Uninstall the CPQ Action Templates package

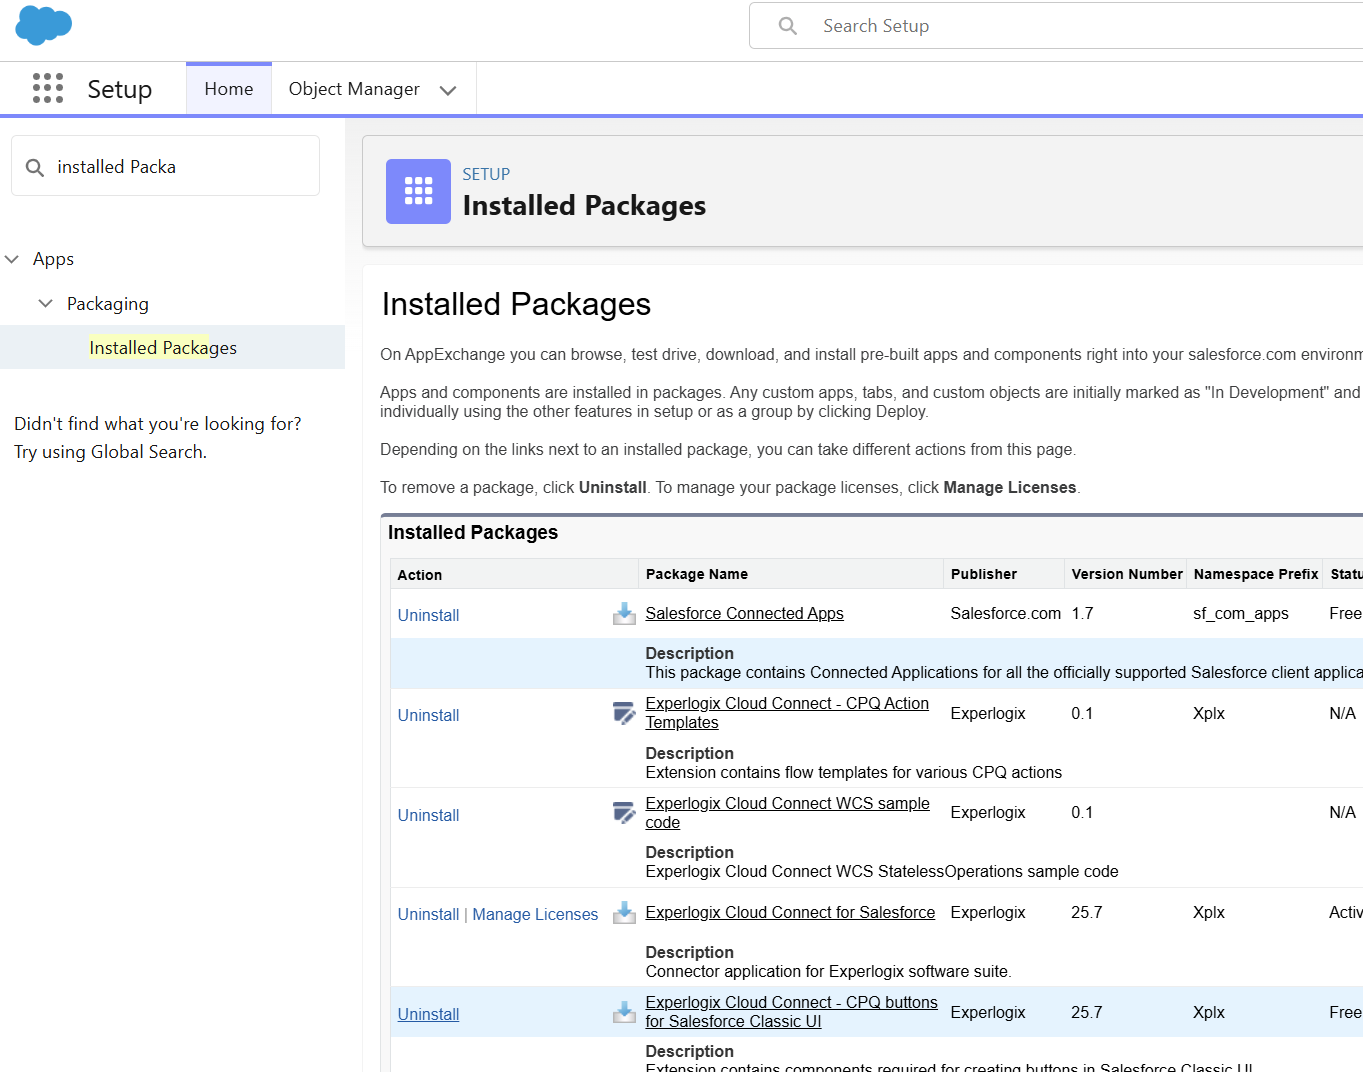pos(428,715)
